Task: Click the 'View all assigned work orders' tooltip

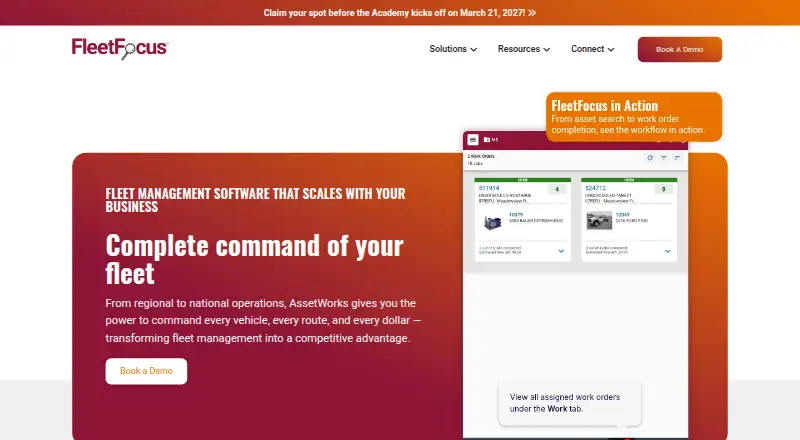Action: coord(570,403)
